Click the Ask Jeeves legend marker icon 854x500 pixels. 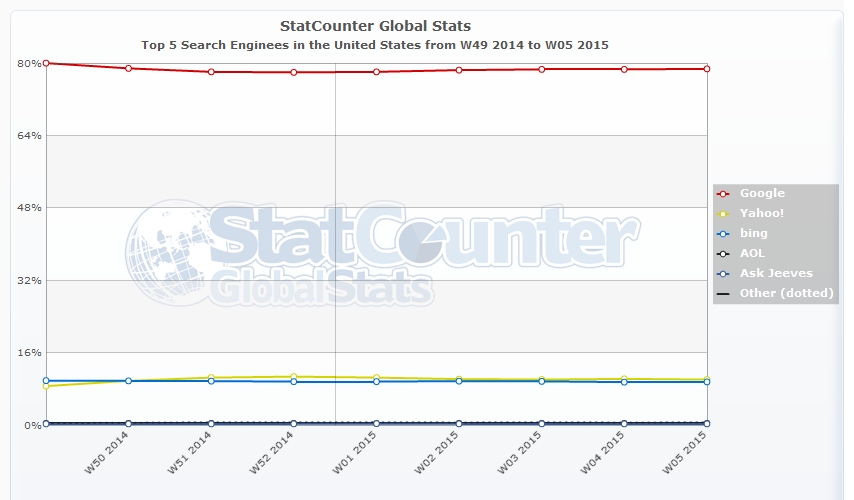tap(723, 273)
